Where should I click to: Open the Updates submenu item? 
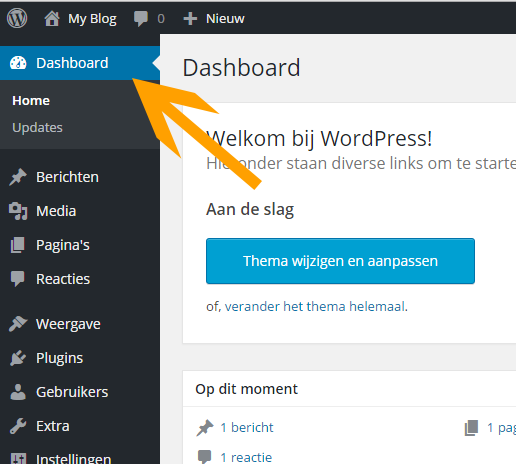click(x=37, y=128)
